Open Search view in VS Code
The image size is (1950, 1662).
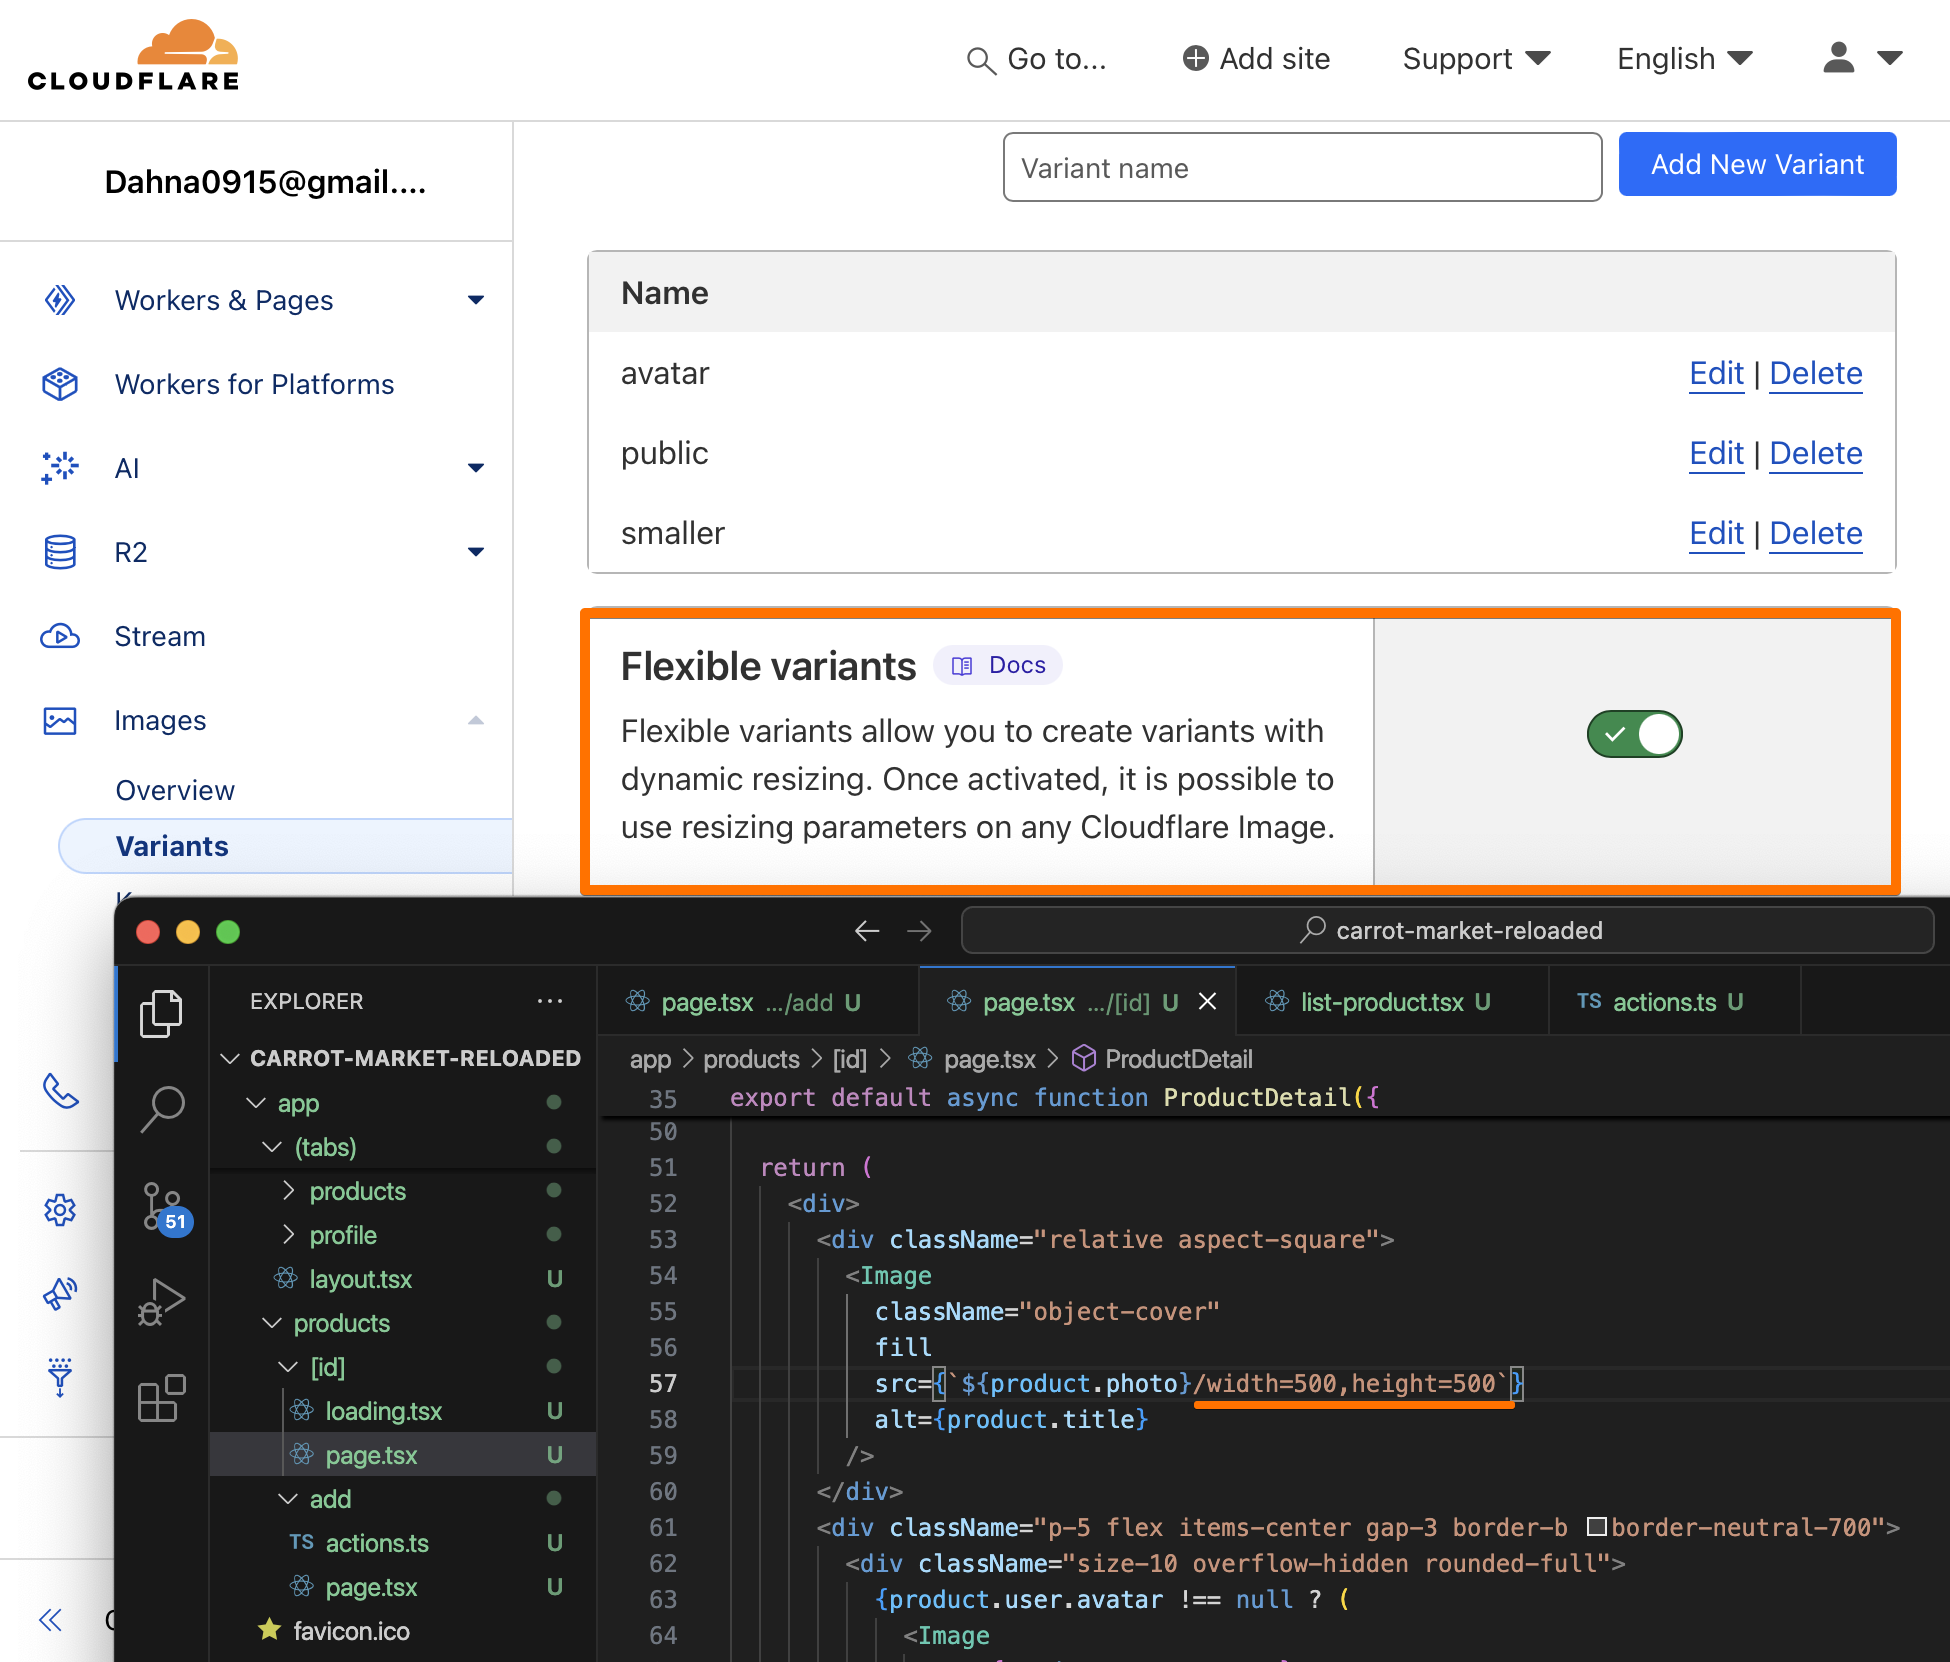point(162,1108)
